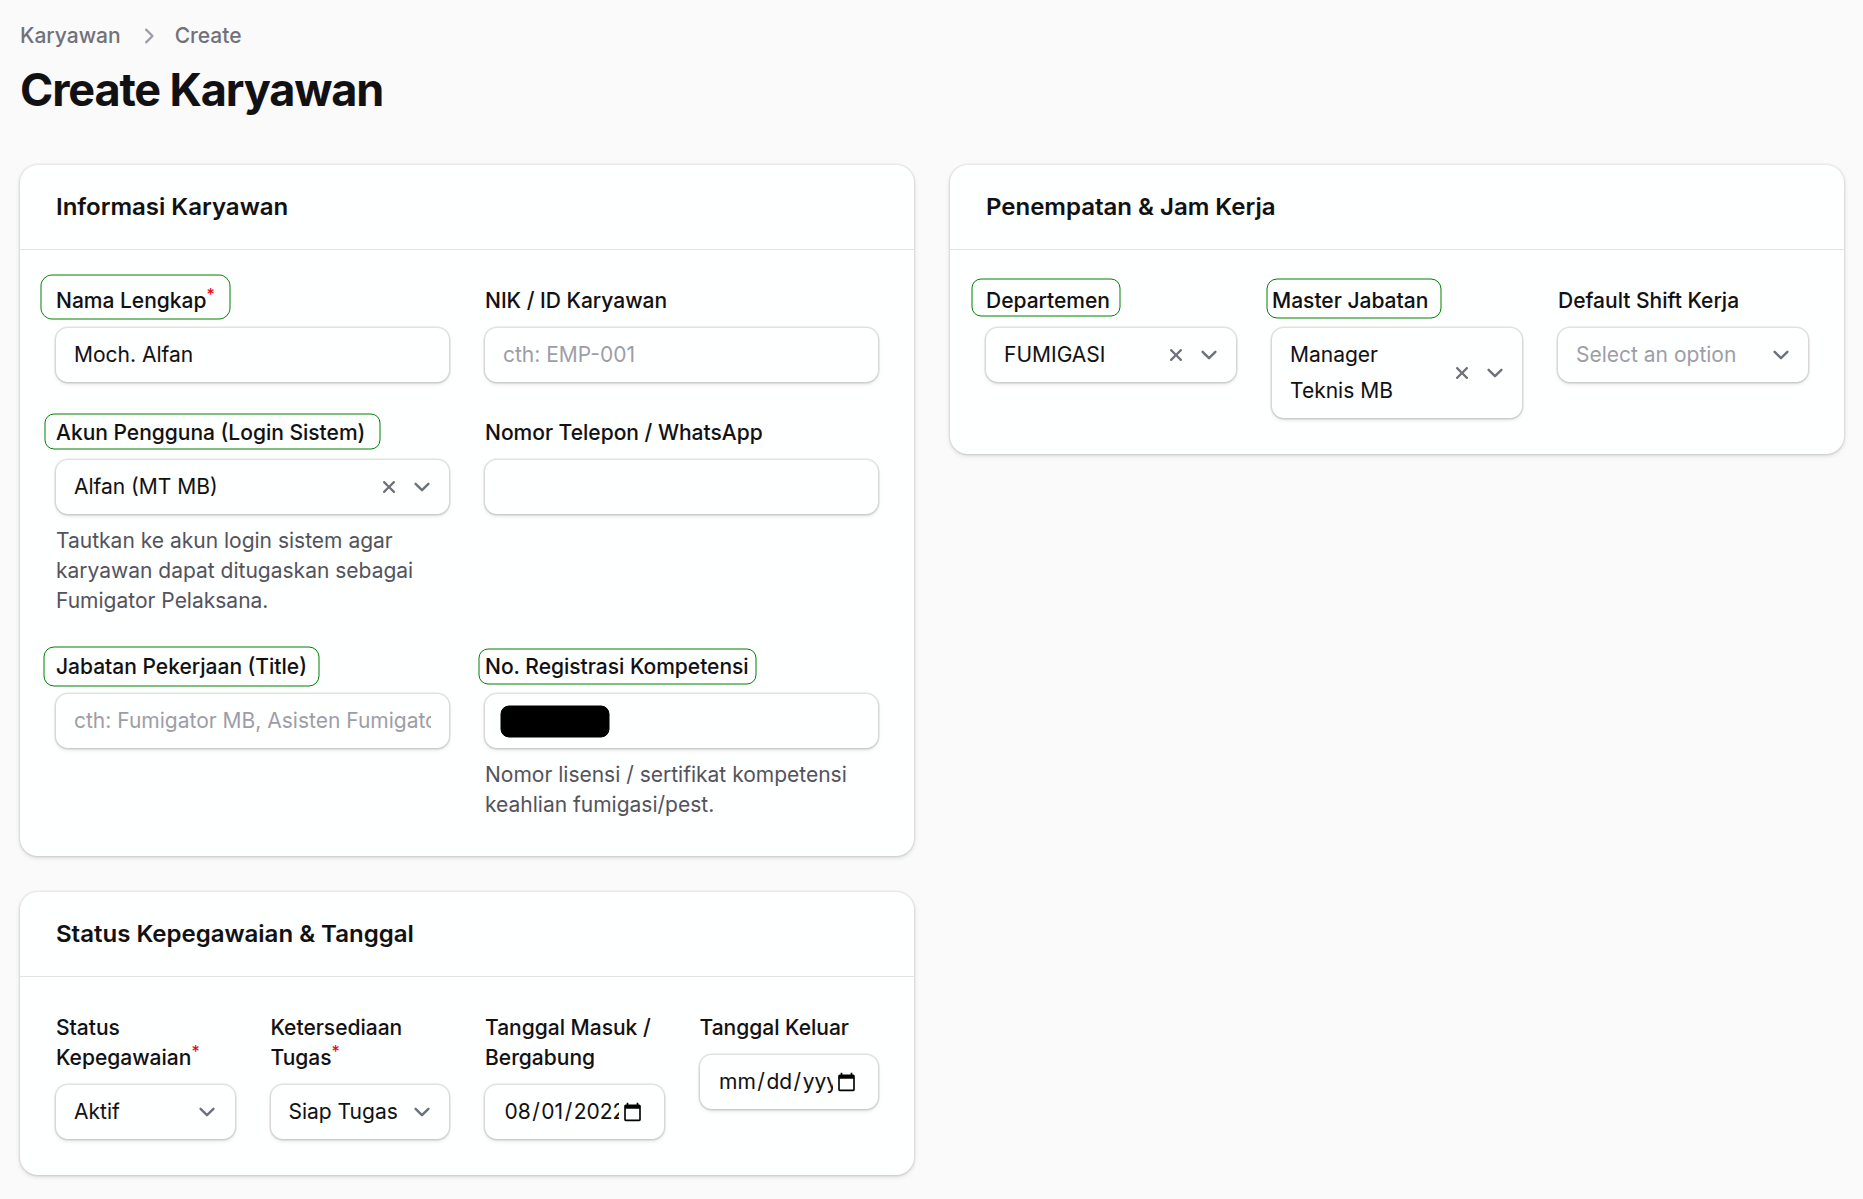Expand the Departemen dropdown chevron
The height and width of the screenshot is (1199, 1863).
click(1209, 355)
